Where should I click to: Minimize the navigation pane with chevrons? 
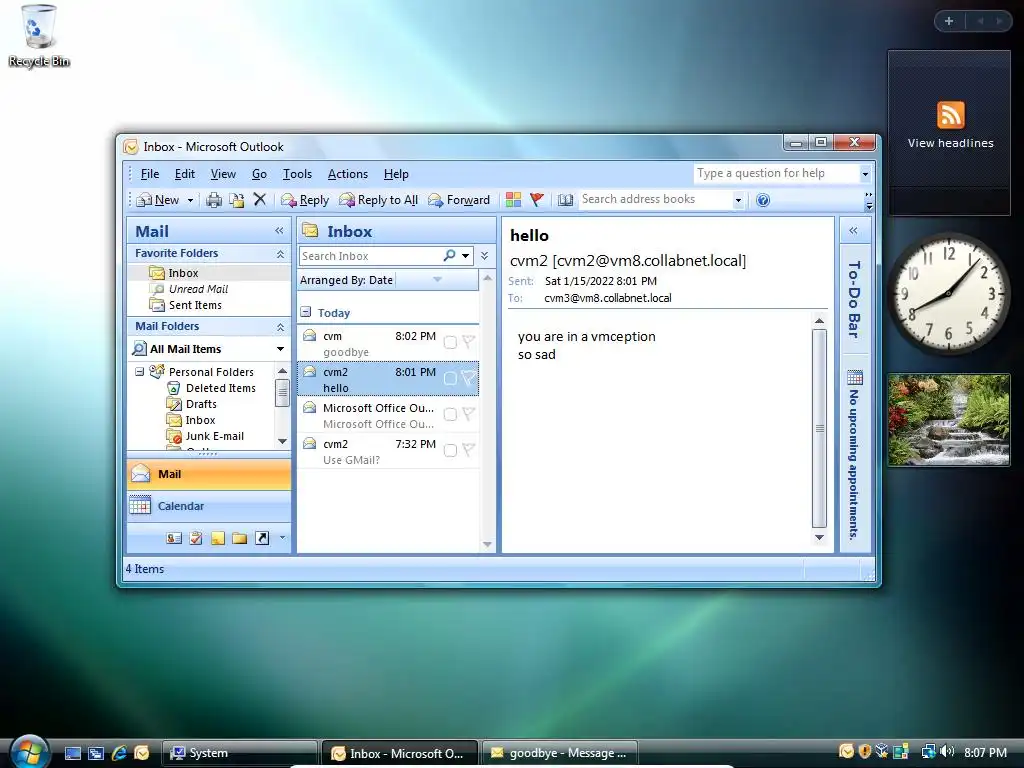280,231
